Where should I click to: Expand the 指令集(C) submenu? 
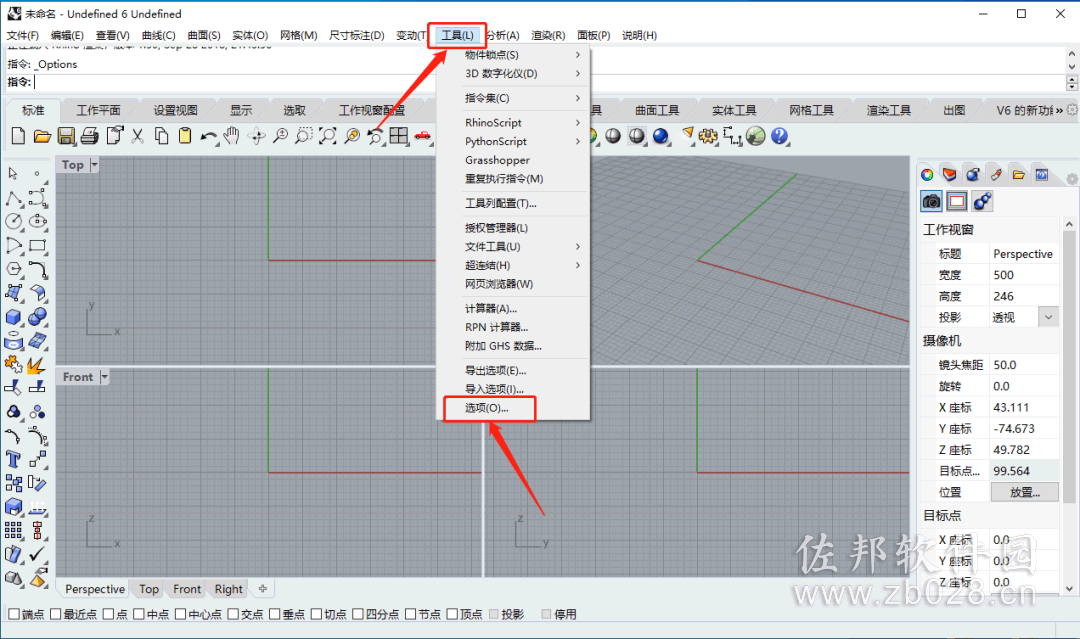513,98
